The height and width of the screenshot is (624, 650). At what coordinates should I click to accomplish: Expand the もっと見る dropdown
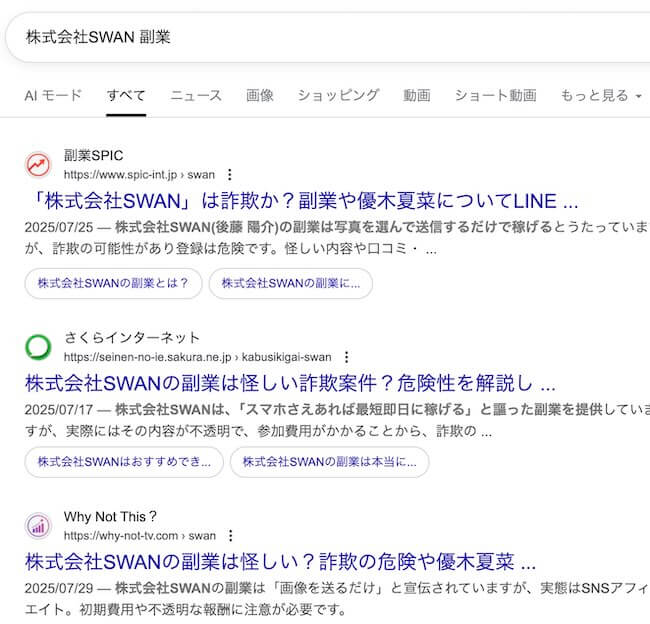[601, 96]
